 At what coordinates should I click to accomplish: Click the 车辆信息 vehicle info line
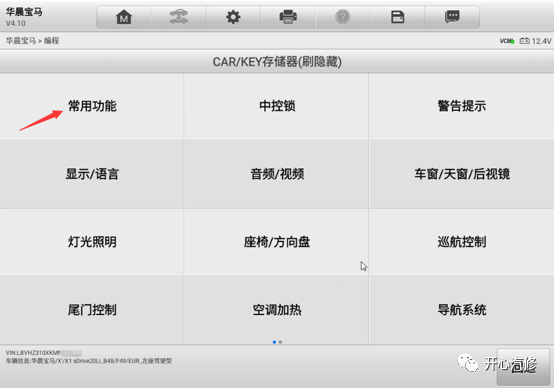coord(89,361)
